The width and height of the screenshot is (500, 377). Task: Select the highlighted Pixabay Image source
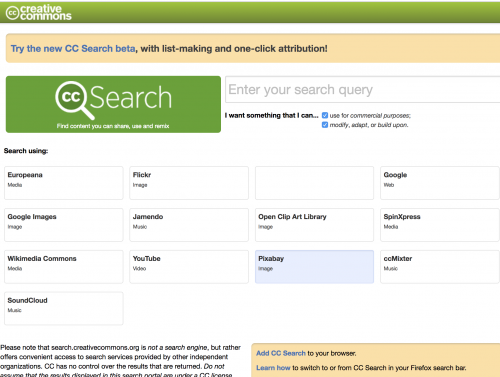pyautogui.click(x=314, y=267)
